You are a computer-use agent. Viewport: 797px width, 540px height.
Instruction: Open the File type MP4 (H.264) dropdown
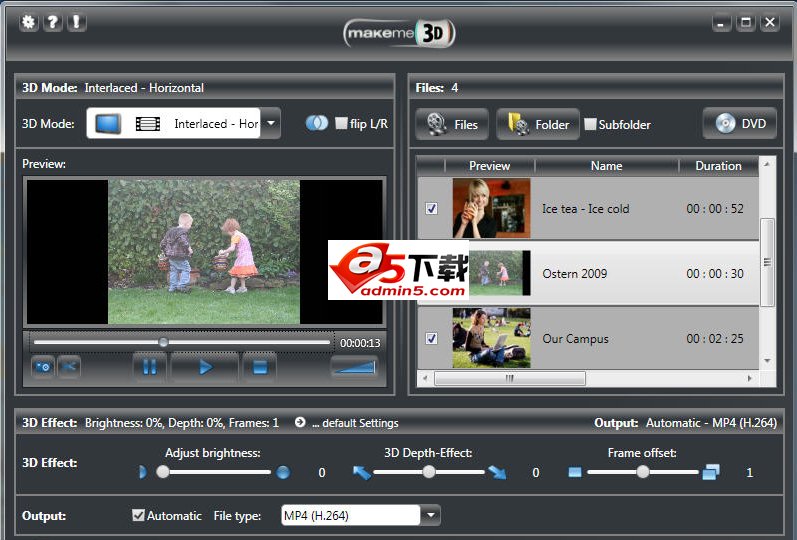tap(431, 515)
